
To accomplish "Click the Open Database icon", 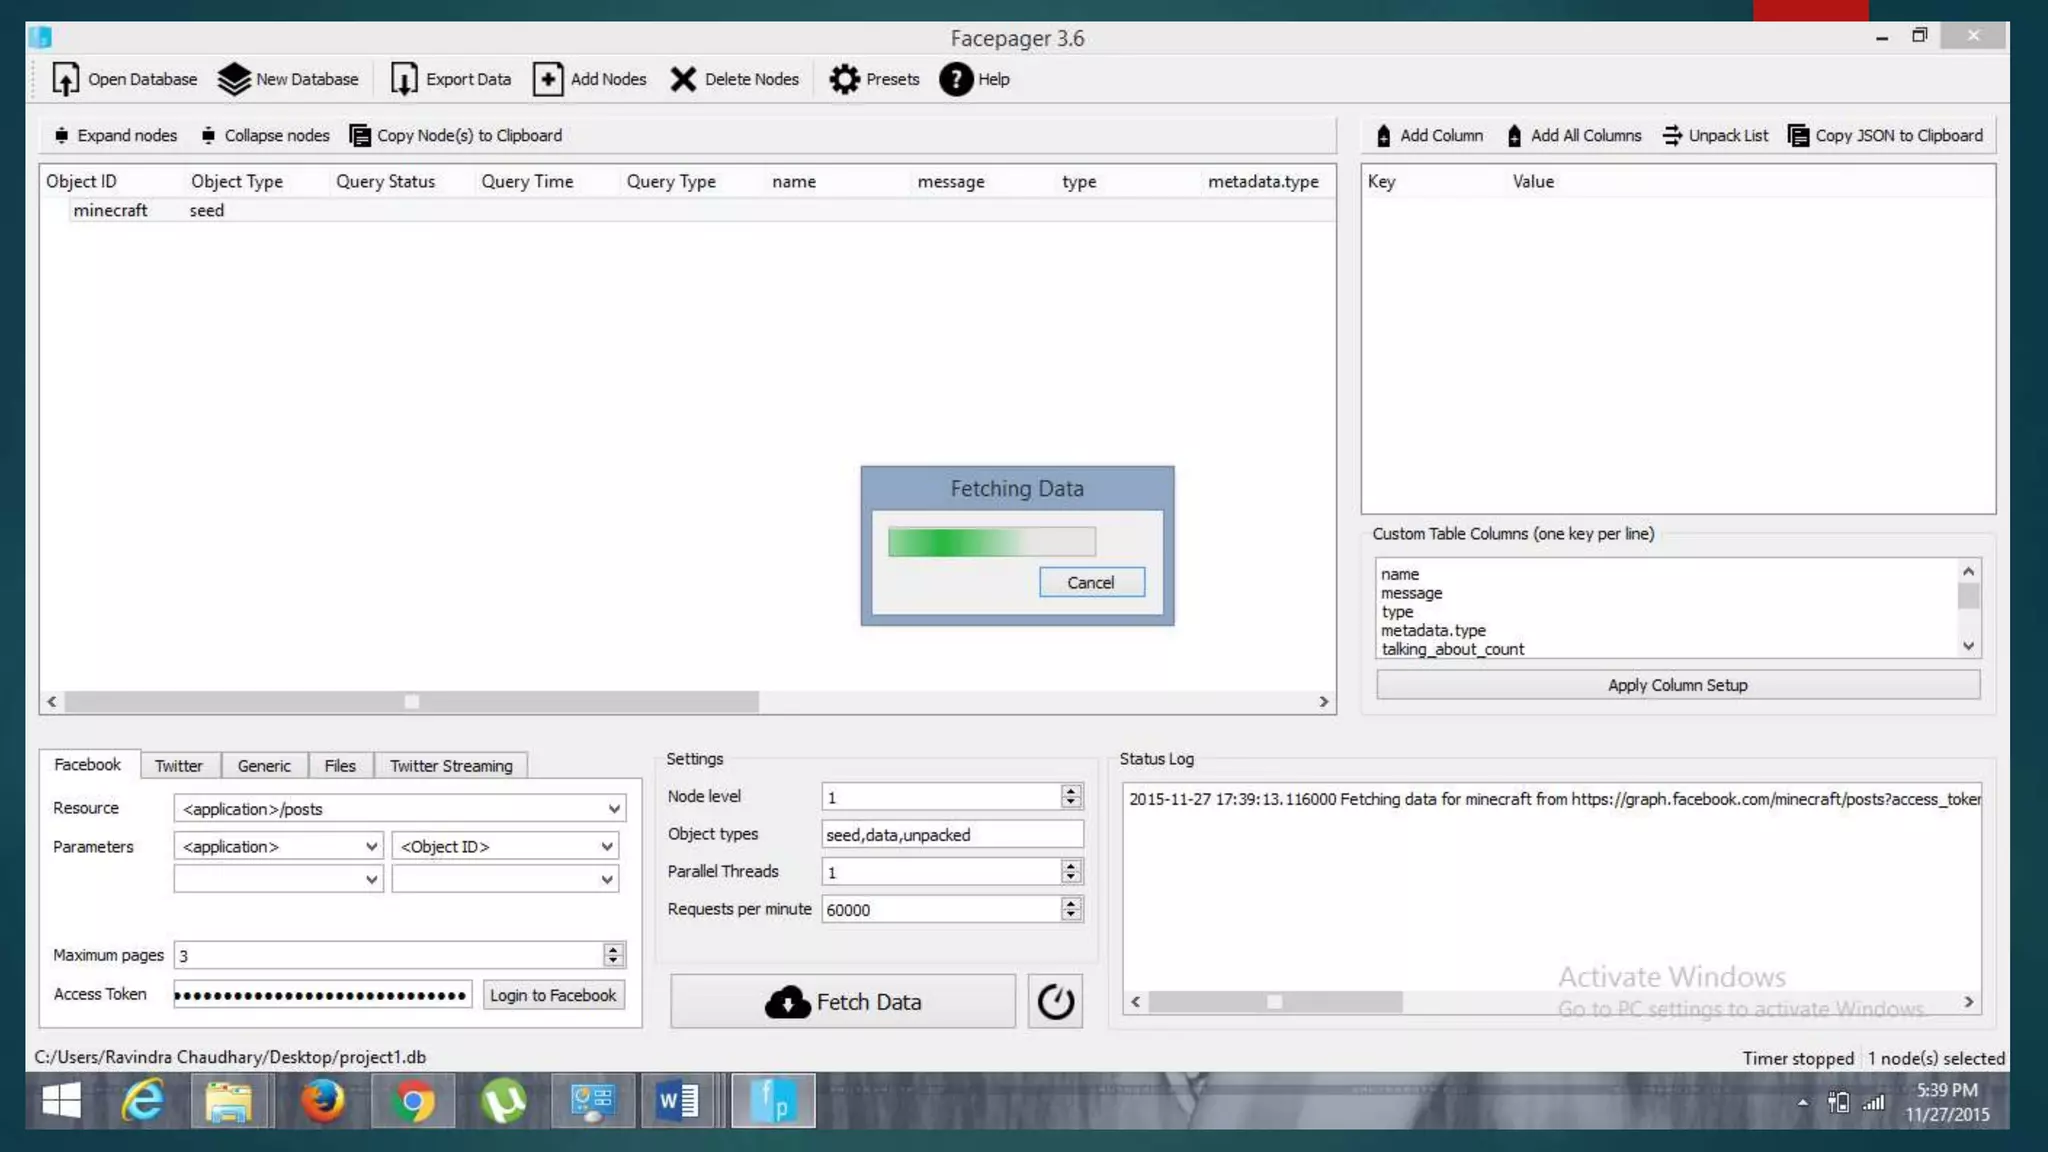I will coord(65,79).
